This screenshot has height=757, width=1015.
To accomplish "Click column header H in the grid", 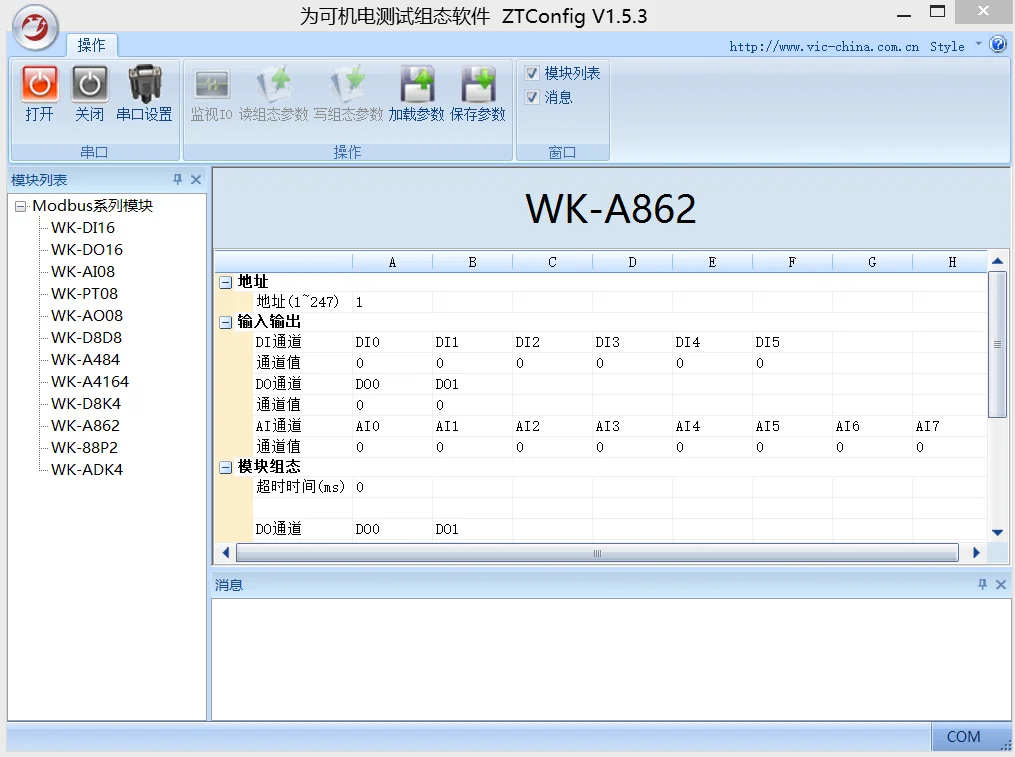I will [x=950, y=262].
